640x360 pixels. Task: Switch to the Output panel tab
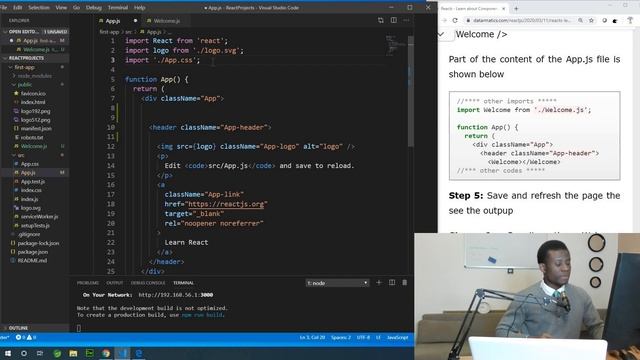(115, 283)
